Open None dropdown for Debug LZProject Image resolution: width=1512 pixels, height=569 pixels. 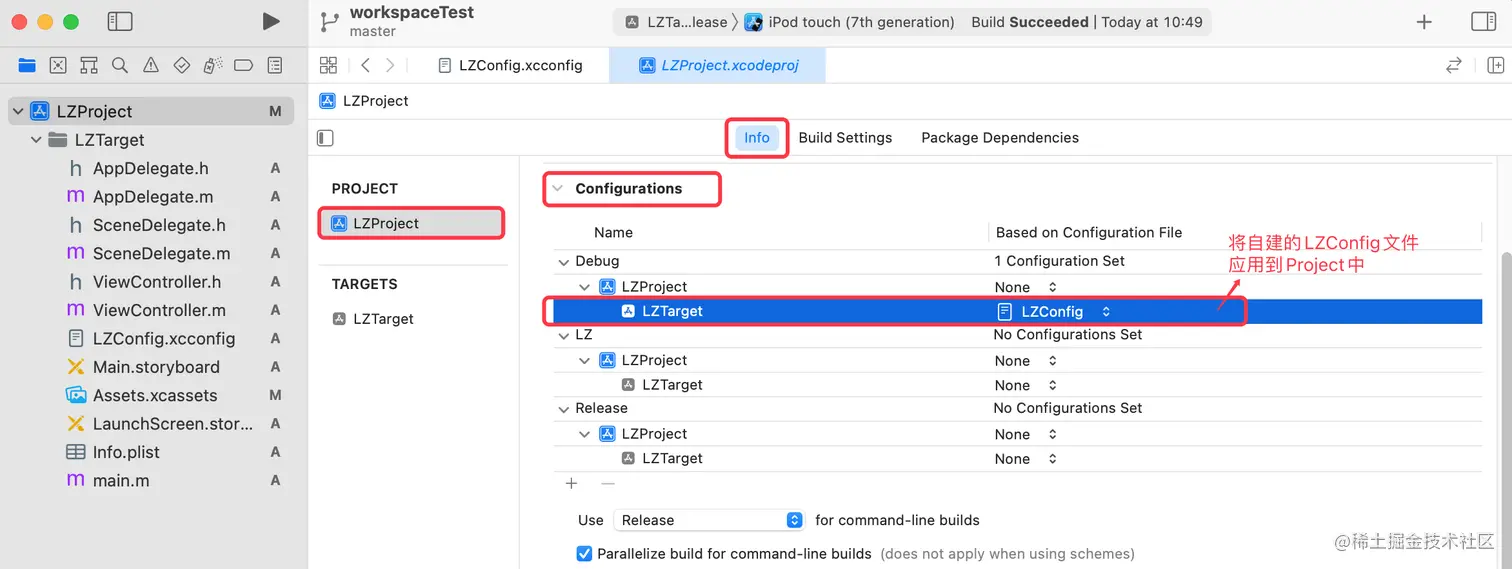click(x=1026, y=287)
